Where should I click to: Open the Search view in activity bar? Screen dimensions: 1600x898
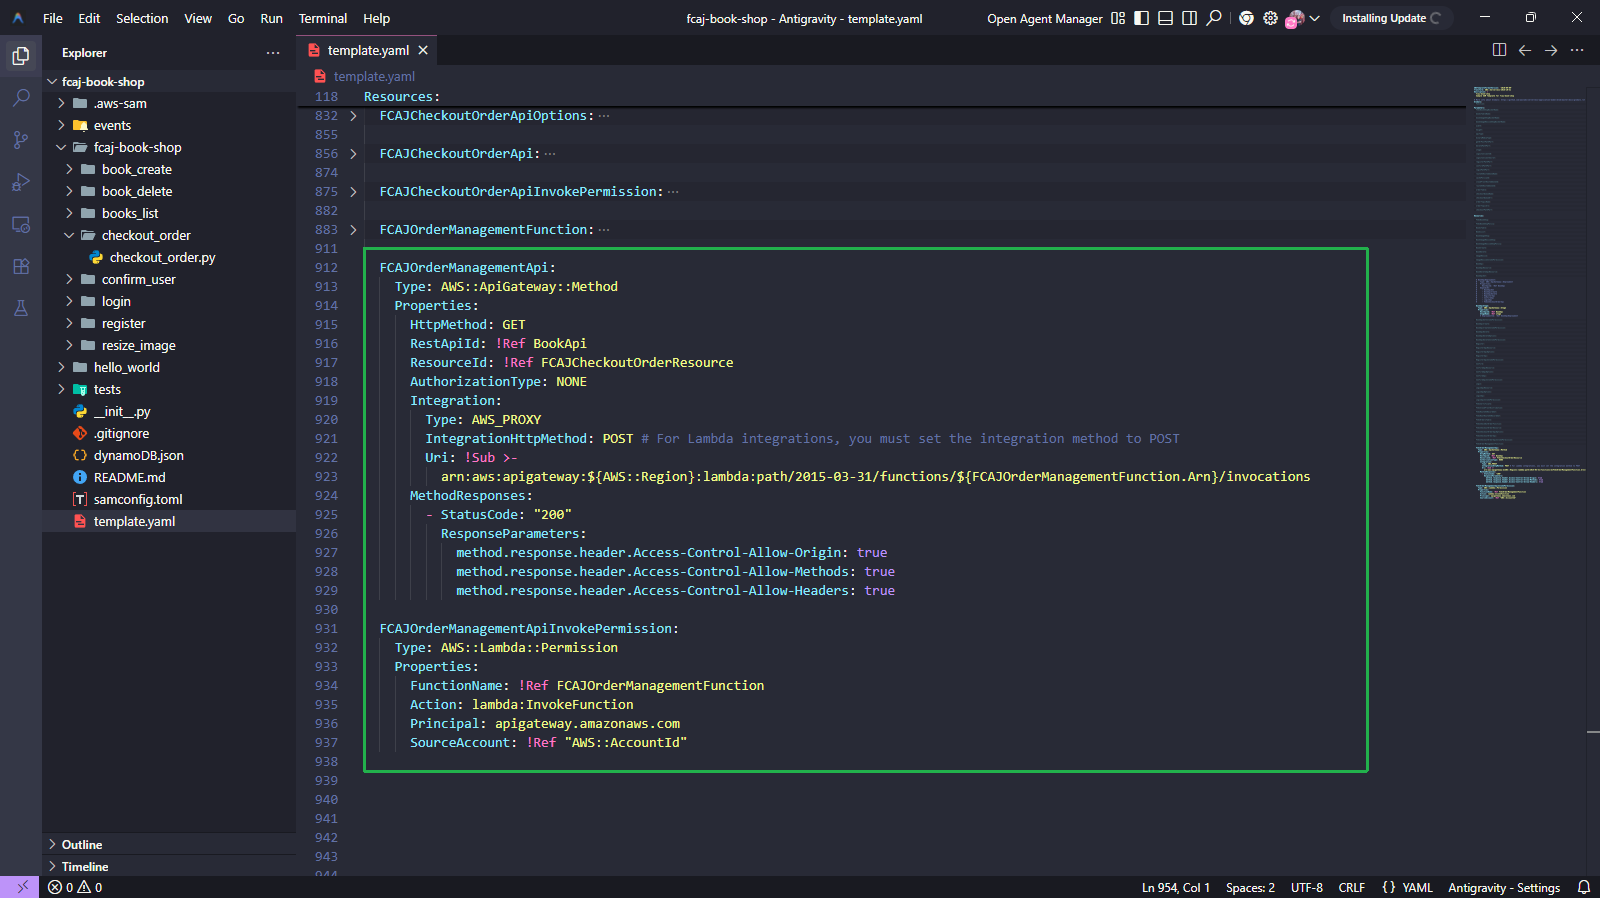20,98
